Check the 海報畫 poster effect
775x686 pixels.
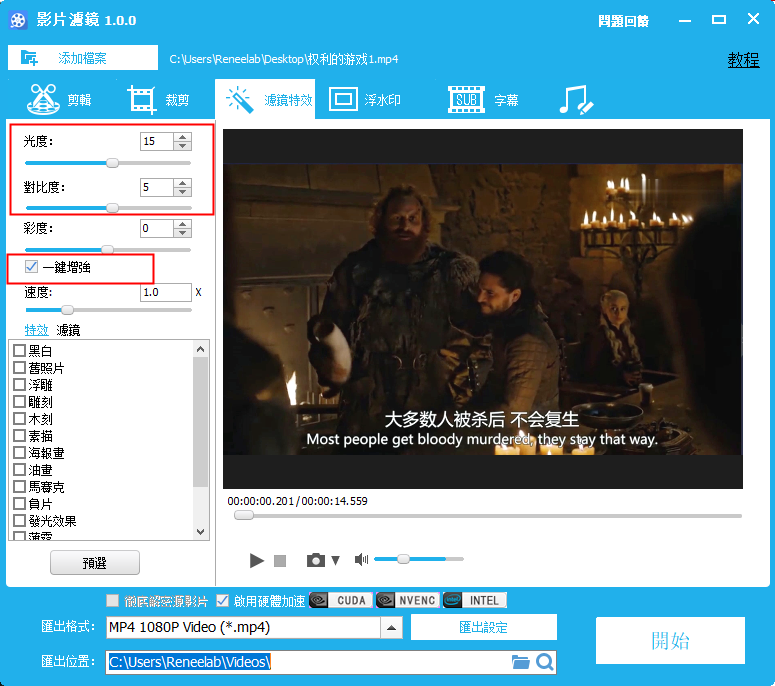pyautogui.click(x=20, y=453)
